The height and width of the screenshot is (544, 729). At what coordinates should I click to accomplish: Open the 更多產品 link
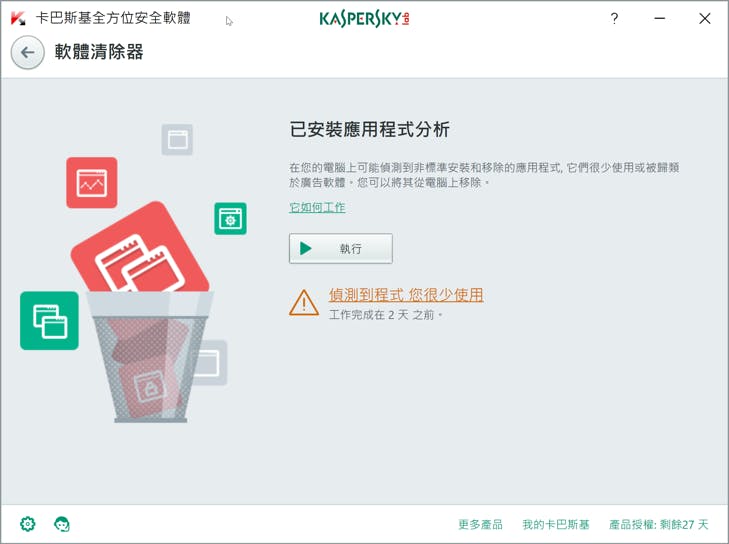(480, 524)
